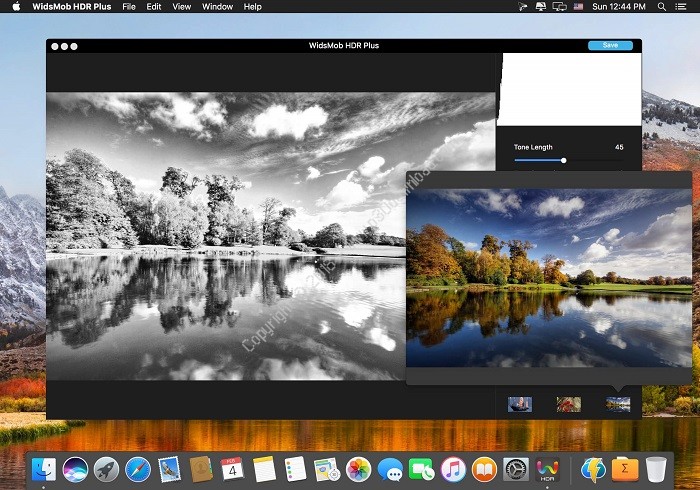Viewport: 700px width, 490px height.
Task: Select the boat photo thumbnail
Action: [520, 404]
